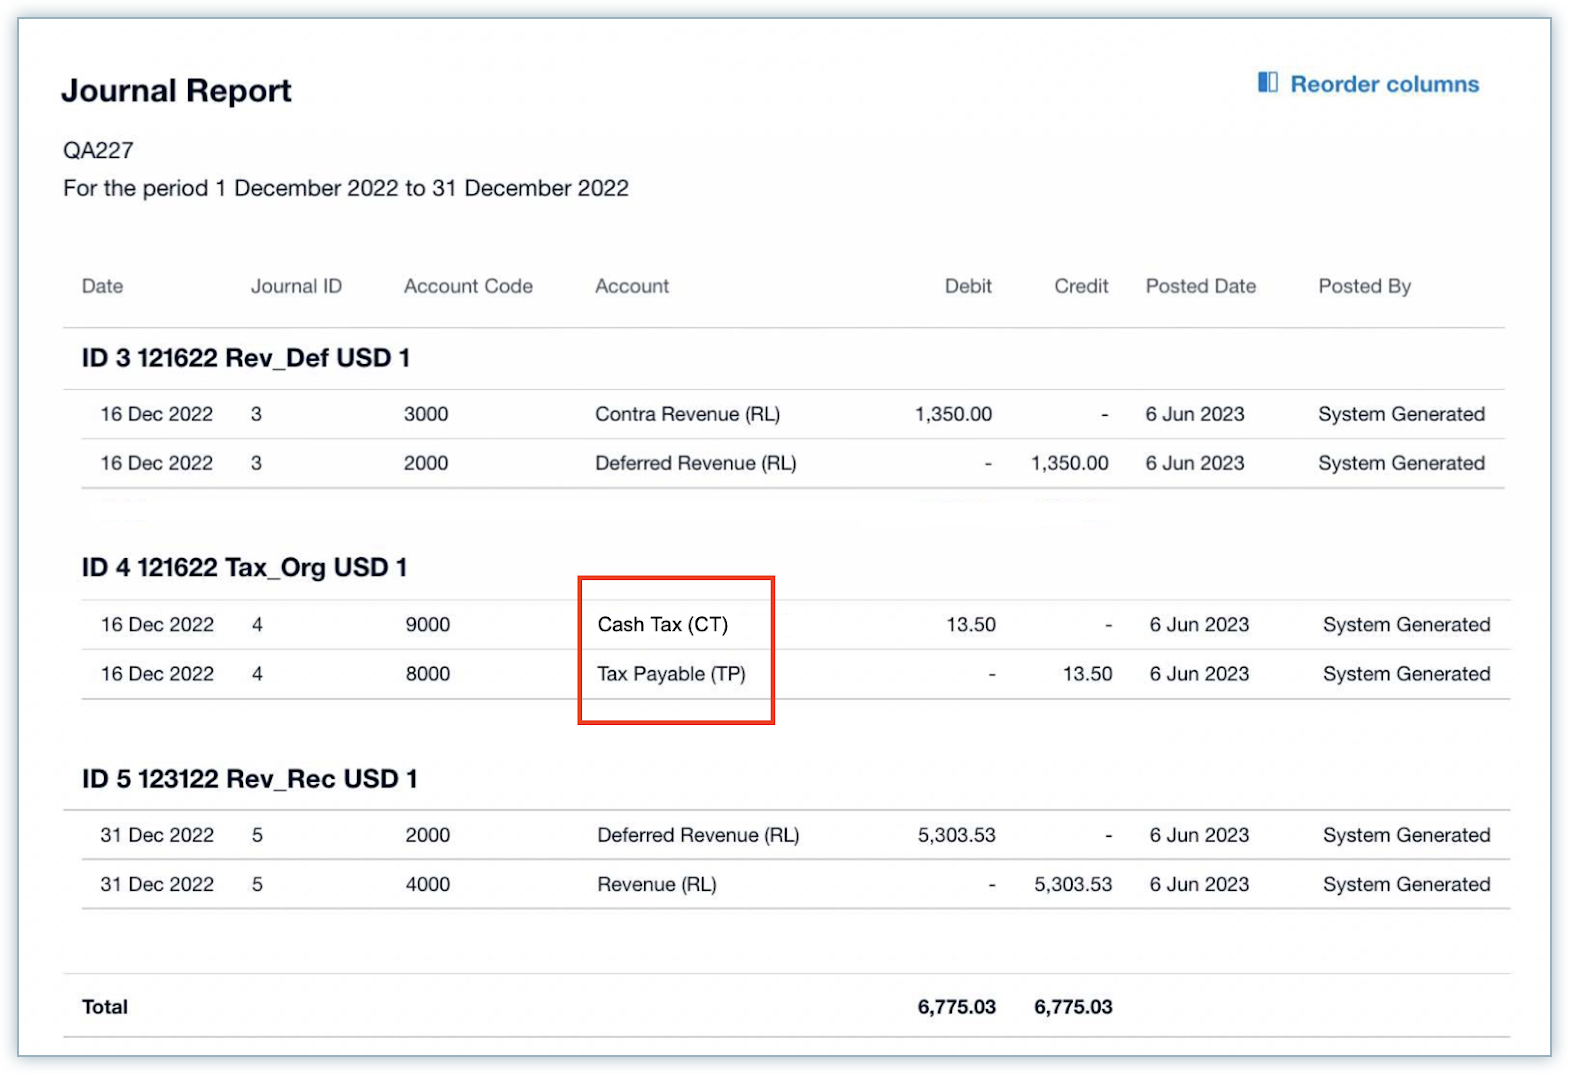Click 31 Dec 2022 date in Revenue (RL) row
1569x1074 pixels.
pos(157,884)
